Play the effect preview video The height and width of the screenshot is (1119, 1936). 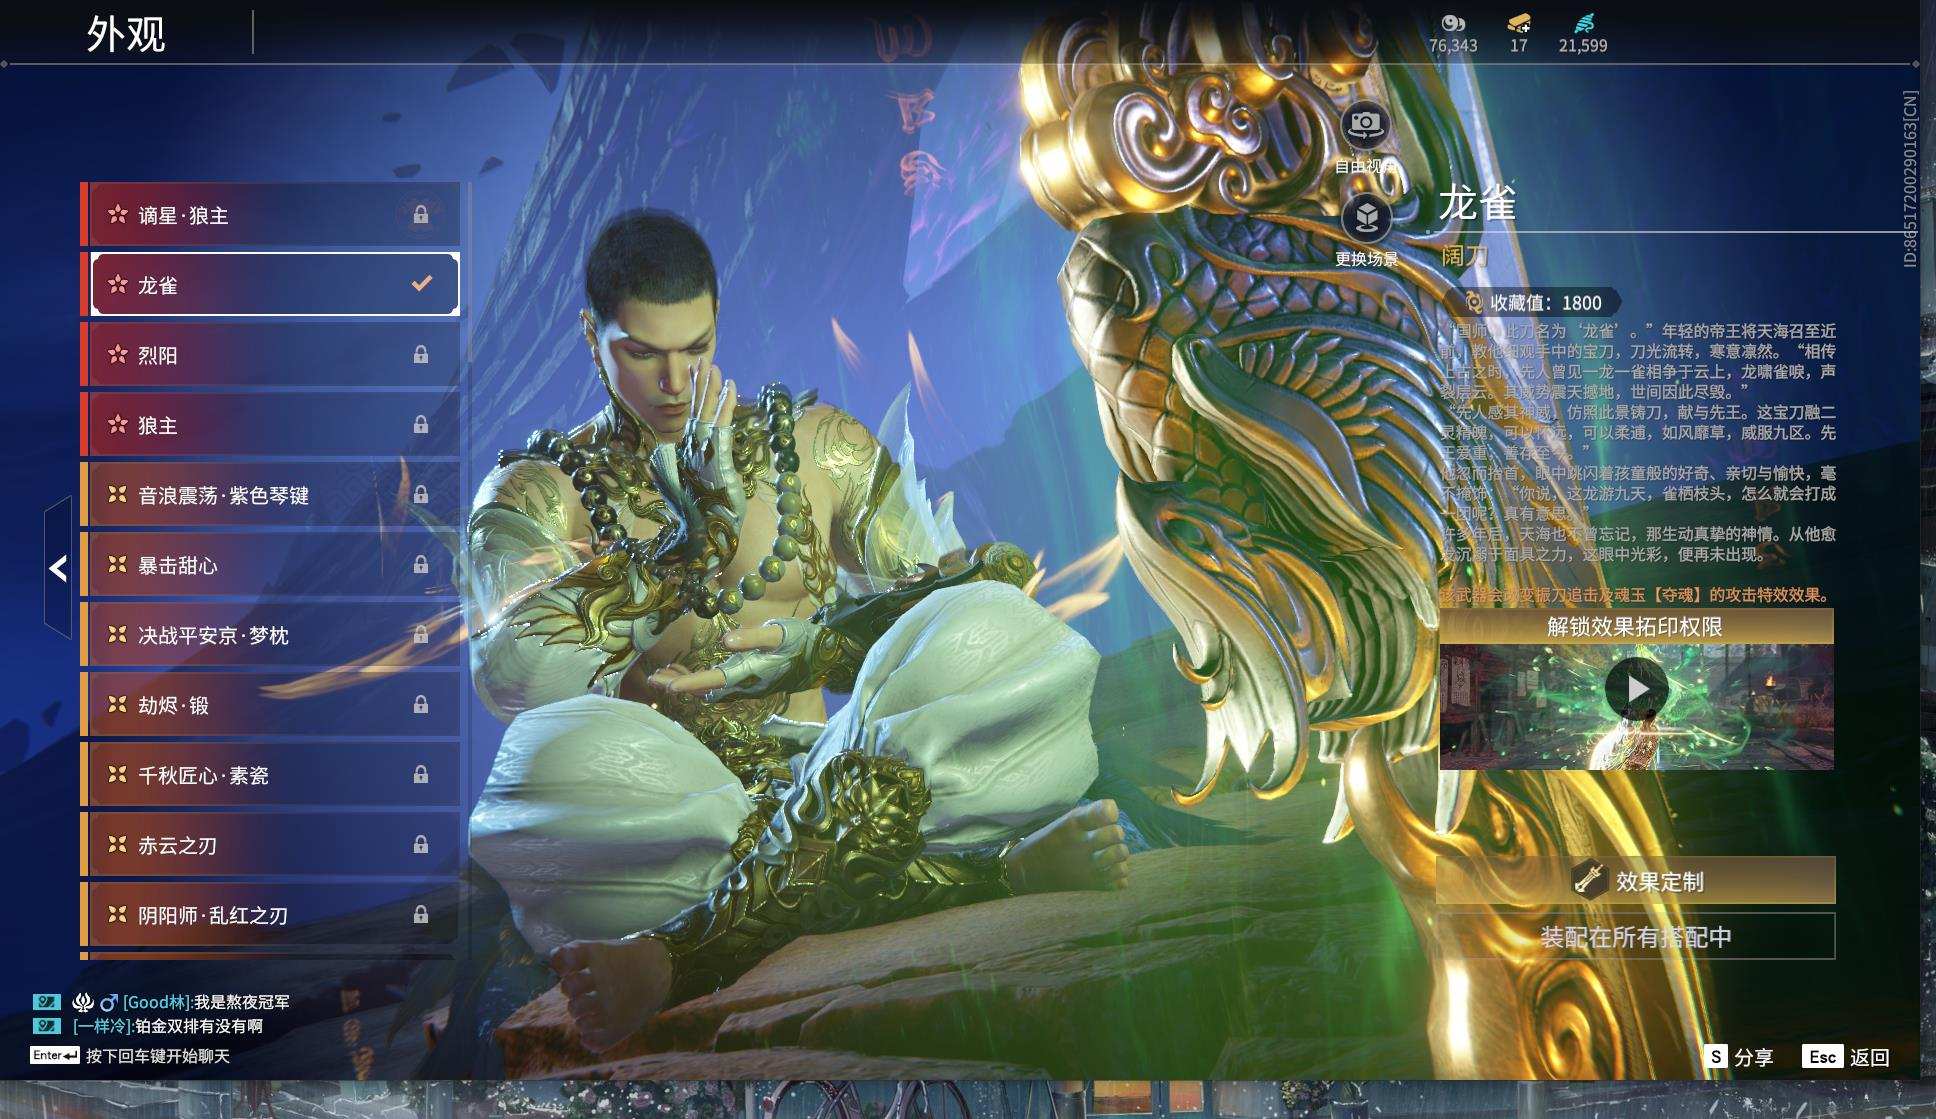click(1636, 689)
